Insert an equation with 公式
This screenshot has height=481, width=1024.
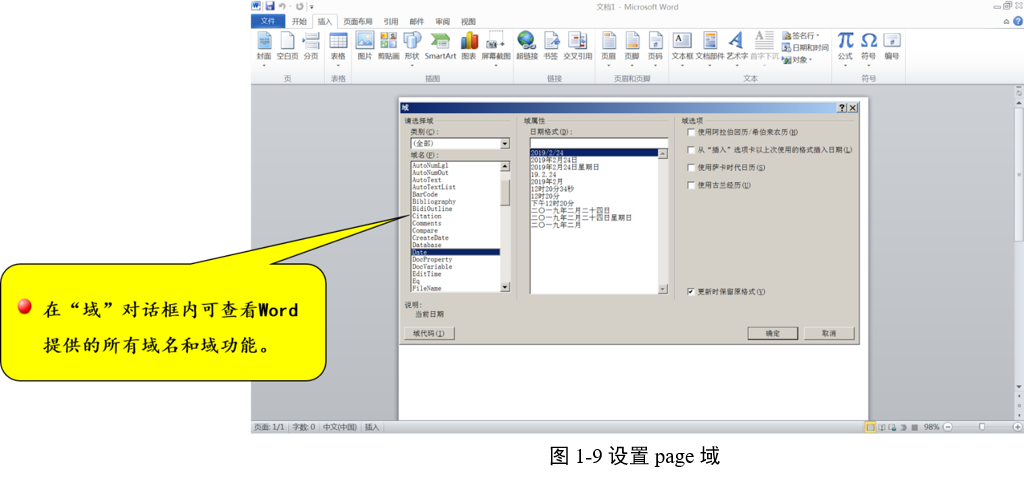846,47
